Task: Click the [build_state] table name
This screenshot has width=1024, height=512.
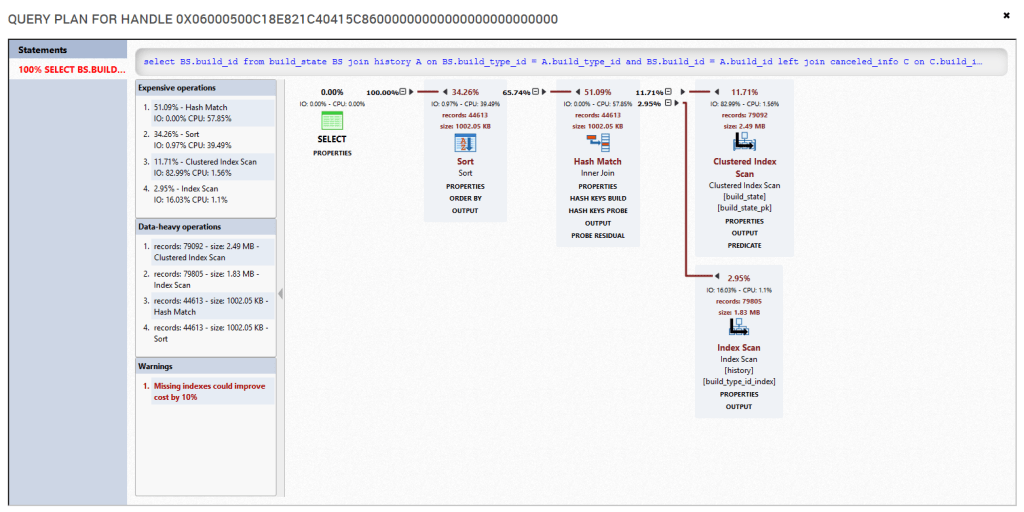Action: click(744, 197)
